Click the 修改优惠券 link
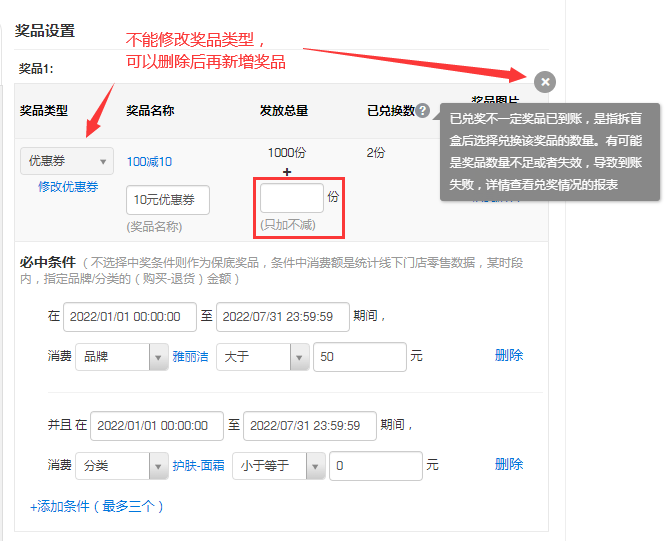The image size is (671, 541). [x=68, y=187]
